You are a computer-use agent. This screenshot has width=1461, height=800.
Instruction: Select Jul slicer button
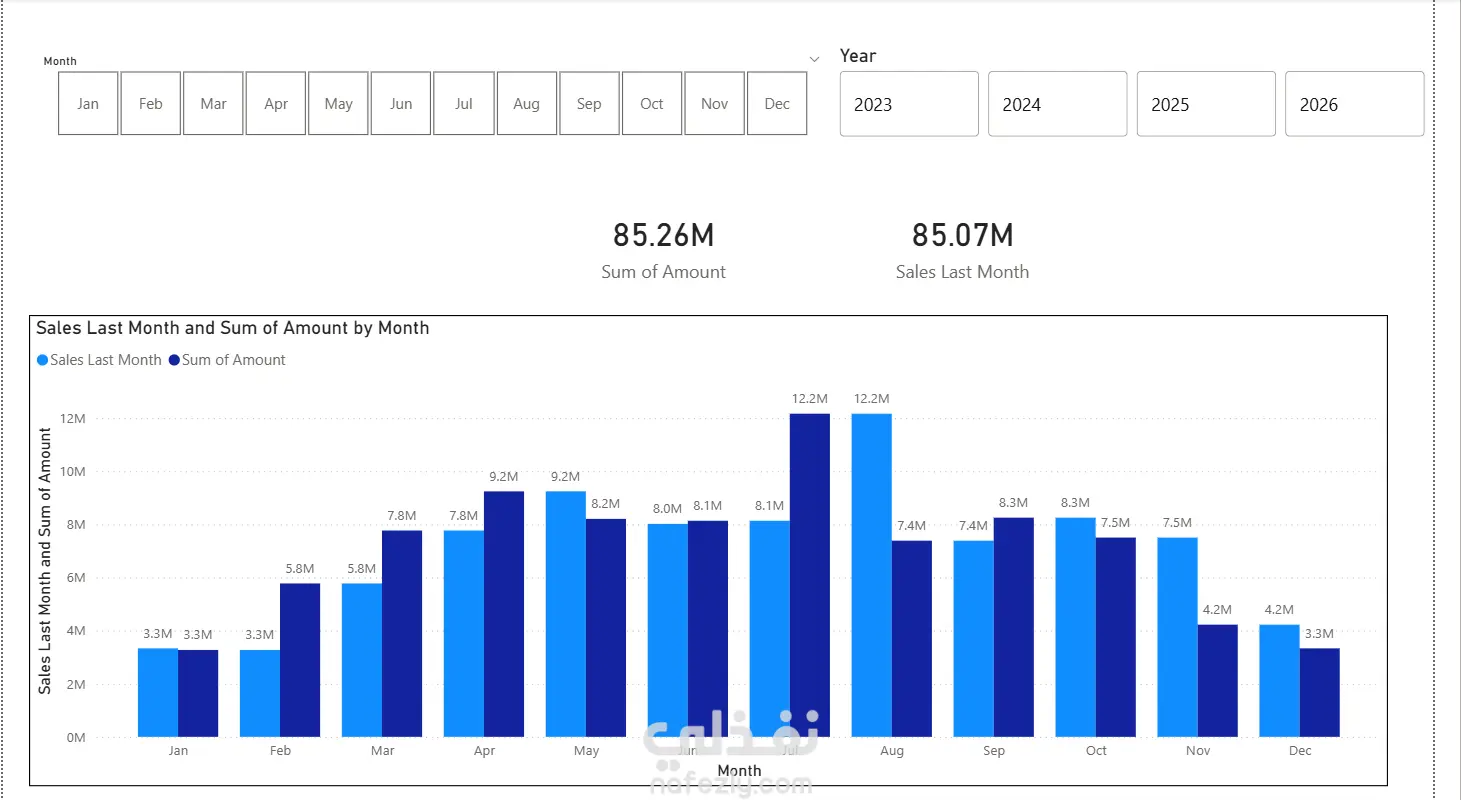click(x=464, y=103)
